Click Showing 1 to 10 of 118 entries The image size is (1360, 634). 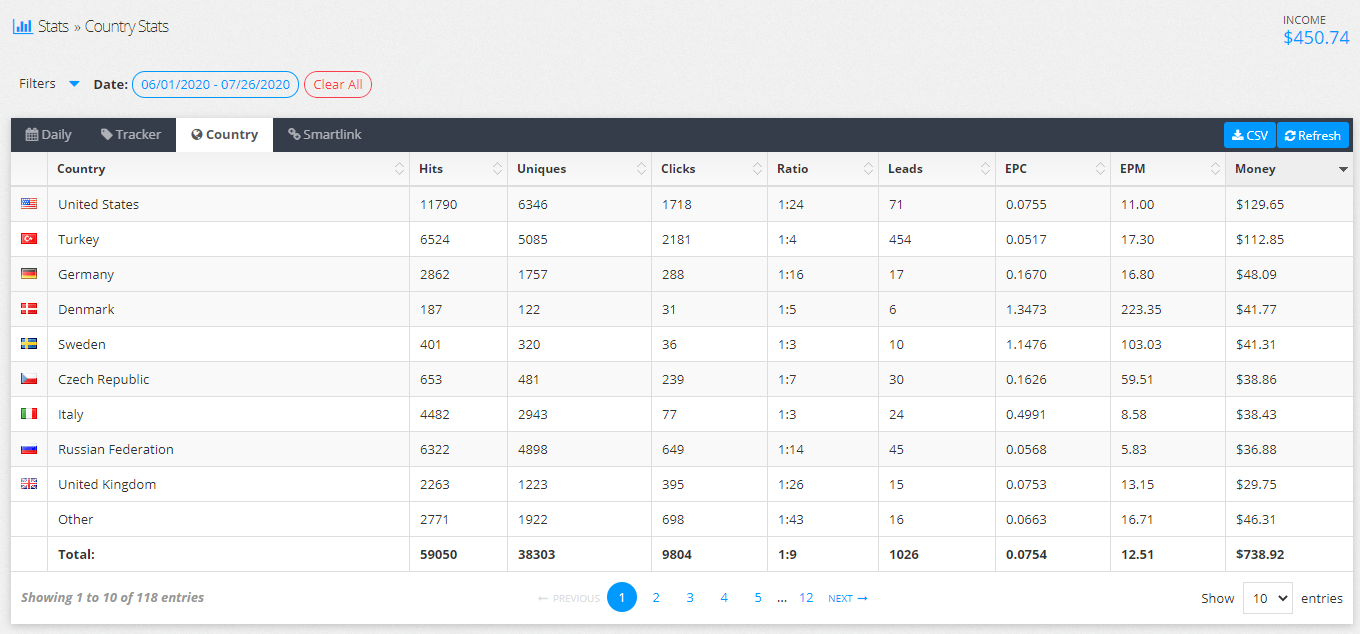[113, 598]
